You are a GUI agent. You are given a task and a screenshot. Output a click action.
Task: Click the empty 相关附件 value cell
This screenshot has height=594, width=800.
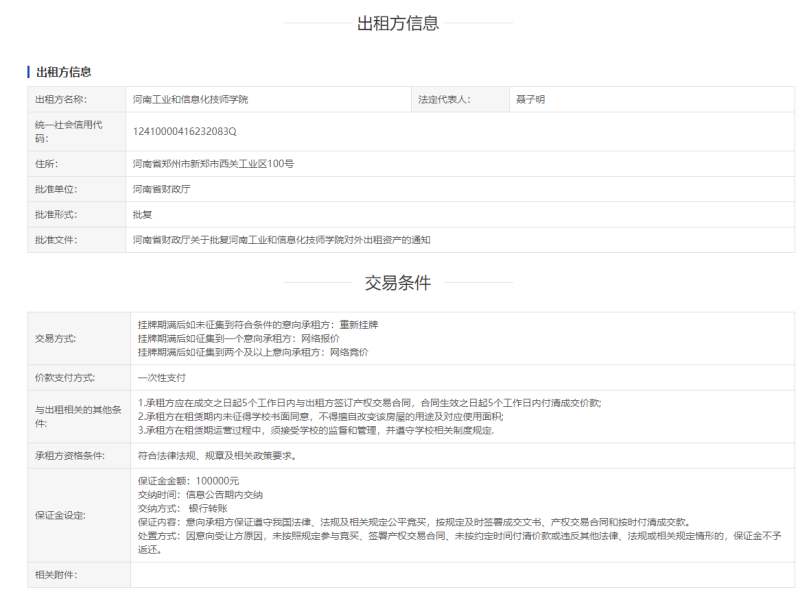click(x=462, y=575)
